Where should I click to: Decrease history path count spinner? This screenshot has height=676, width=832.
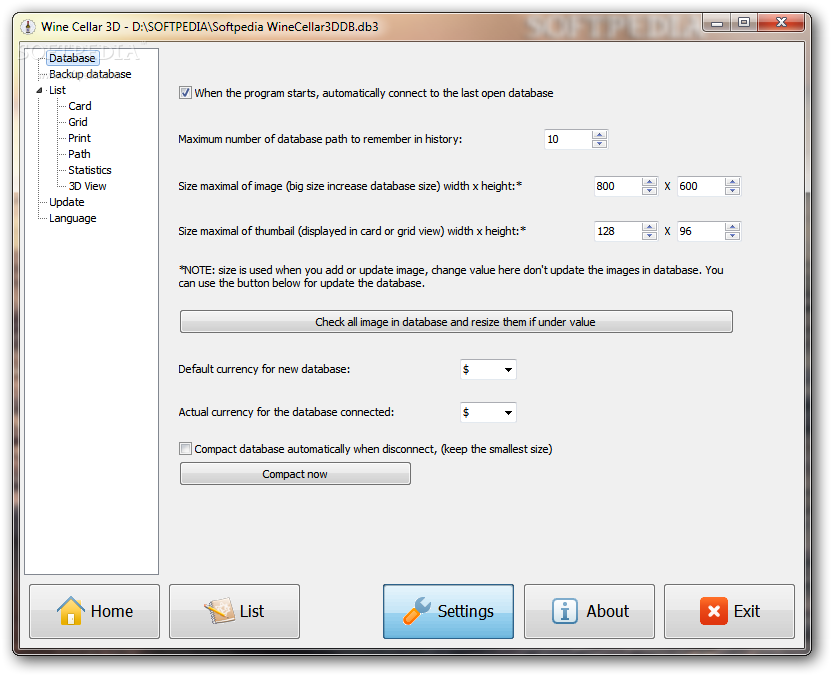[x=599, y=144]
